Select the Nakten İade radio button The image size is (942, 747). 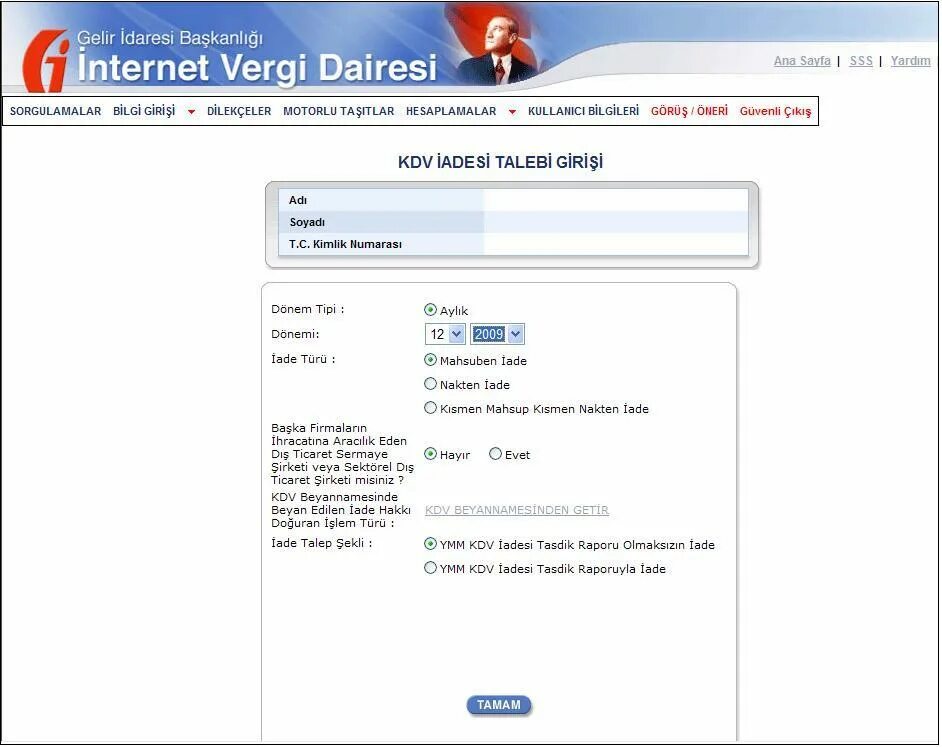431,384
